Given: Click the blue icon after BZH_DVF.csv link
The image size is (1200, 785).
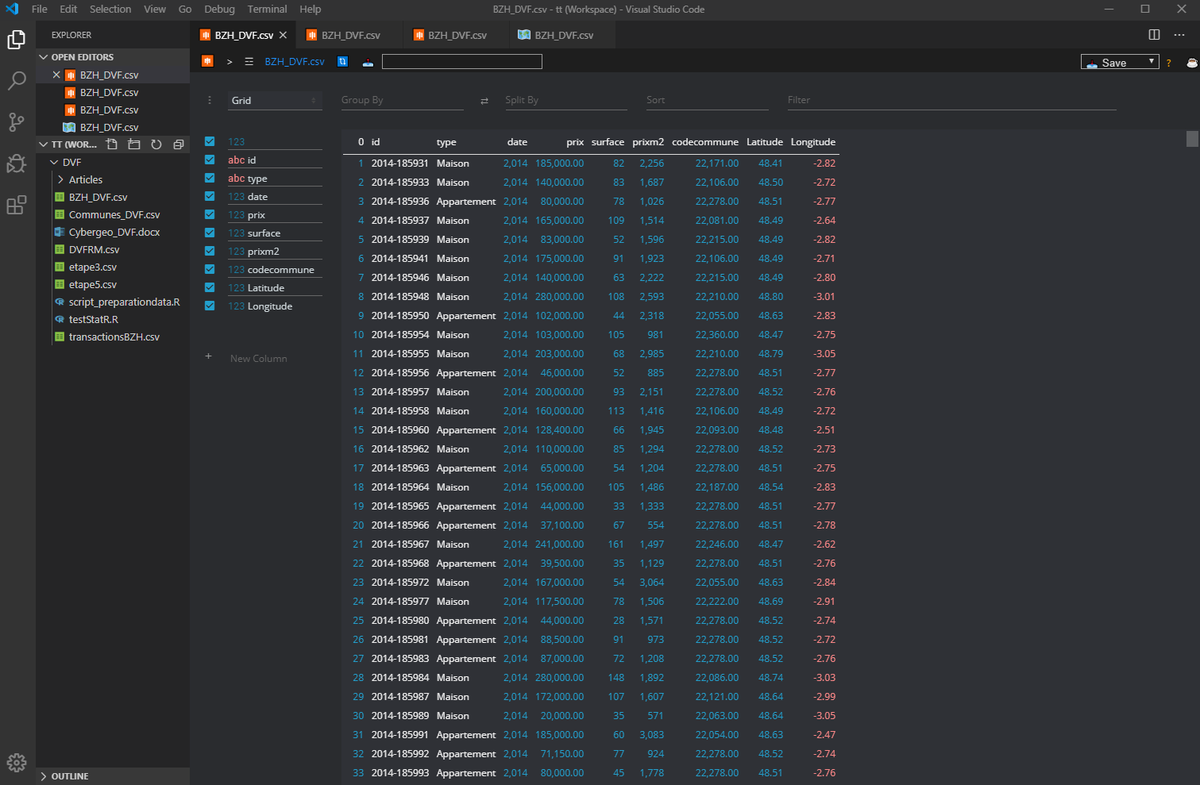Looking at the screenshot, I should [x=343, y=61].
